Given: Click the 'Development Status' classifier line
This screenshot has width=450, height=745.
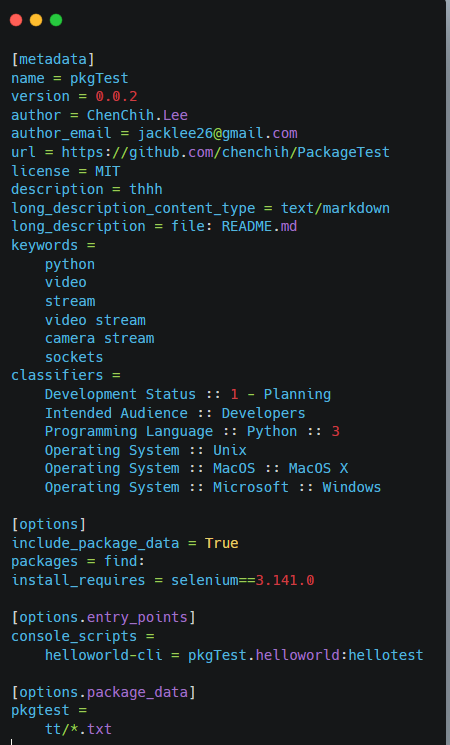Looking at the screenshot, I should coord(188,394).
